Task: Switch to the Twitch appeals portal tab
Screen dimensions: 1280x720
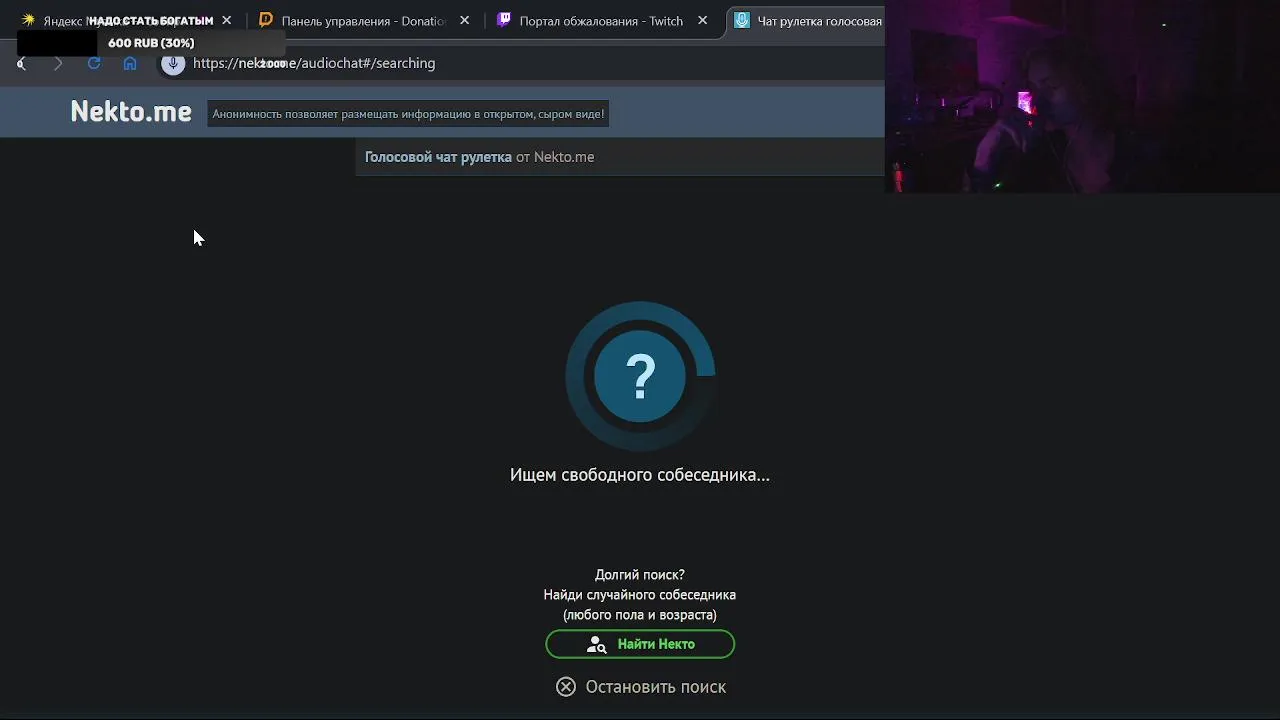Action: (601, 20)
